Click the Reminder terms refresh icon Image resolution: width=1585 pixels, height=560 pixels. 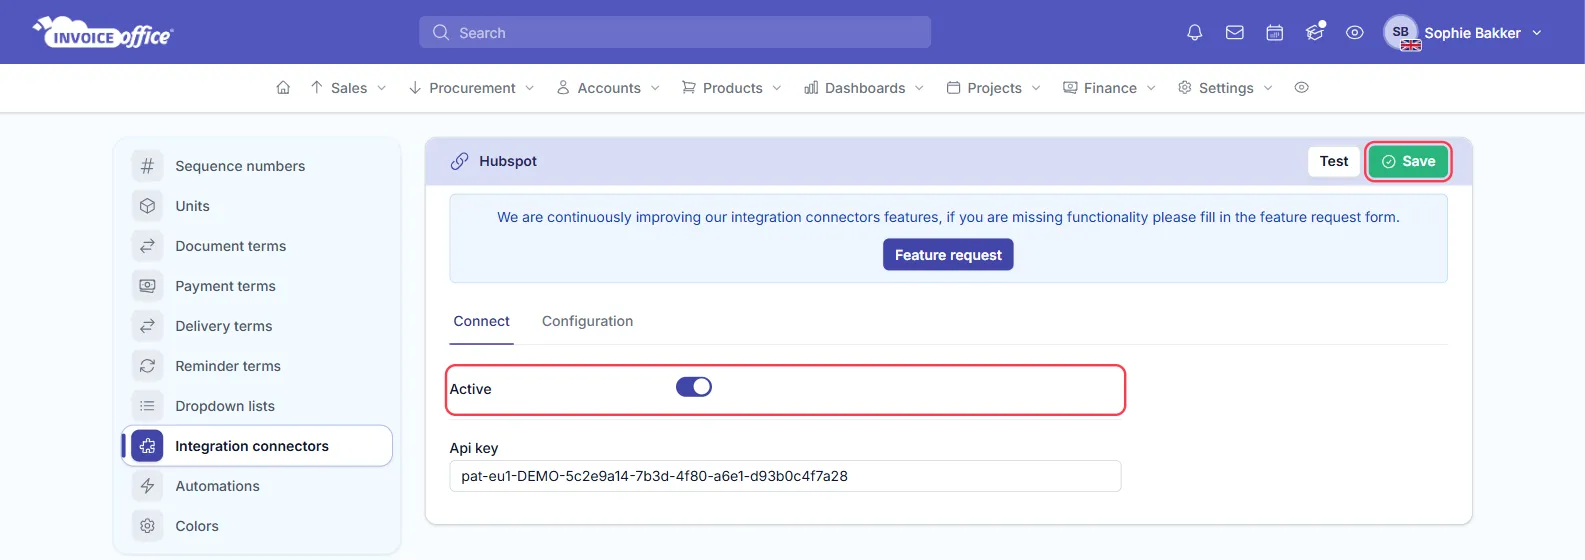(147, 366)
